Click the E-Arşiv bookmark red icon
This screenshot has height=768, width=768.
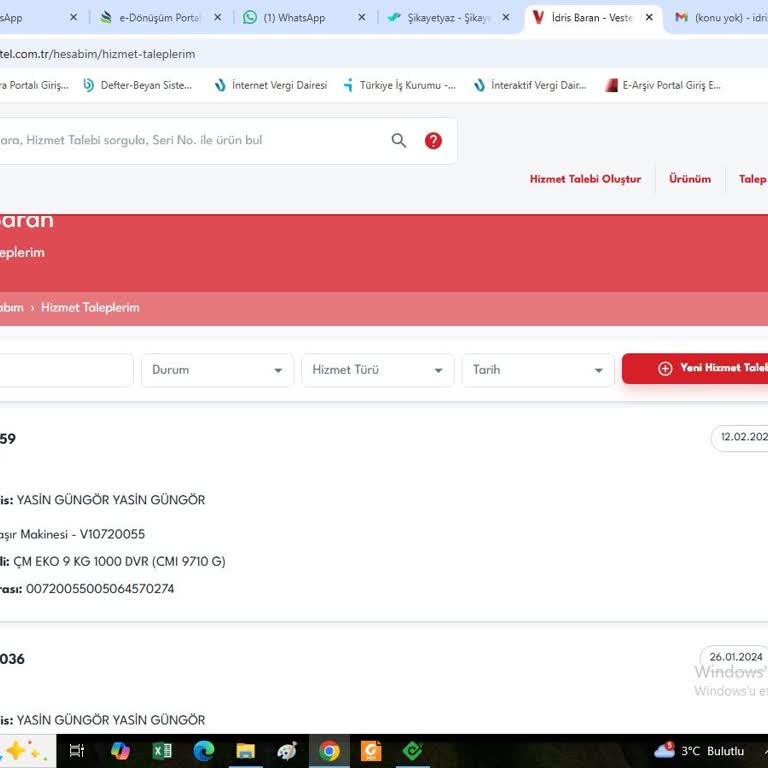(x=612, y=85)
